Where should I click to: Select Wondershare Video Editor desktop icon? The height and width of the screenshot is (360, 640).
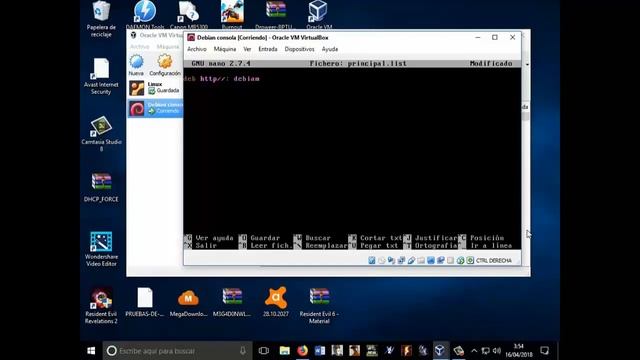[101, 249]
